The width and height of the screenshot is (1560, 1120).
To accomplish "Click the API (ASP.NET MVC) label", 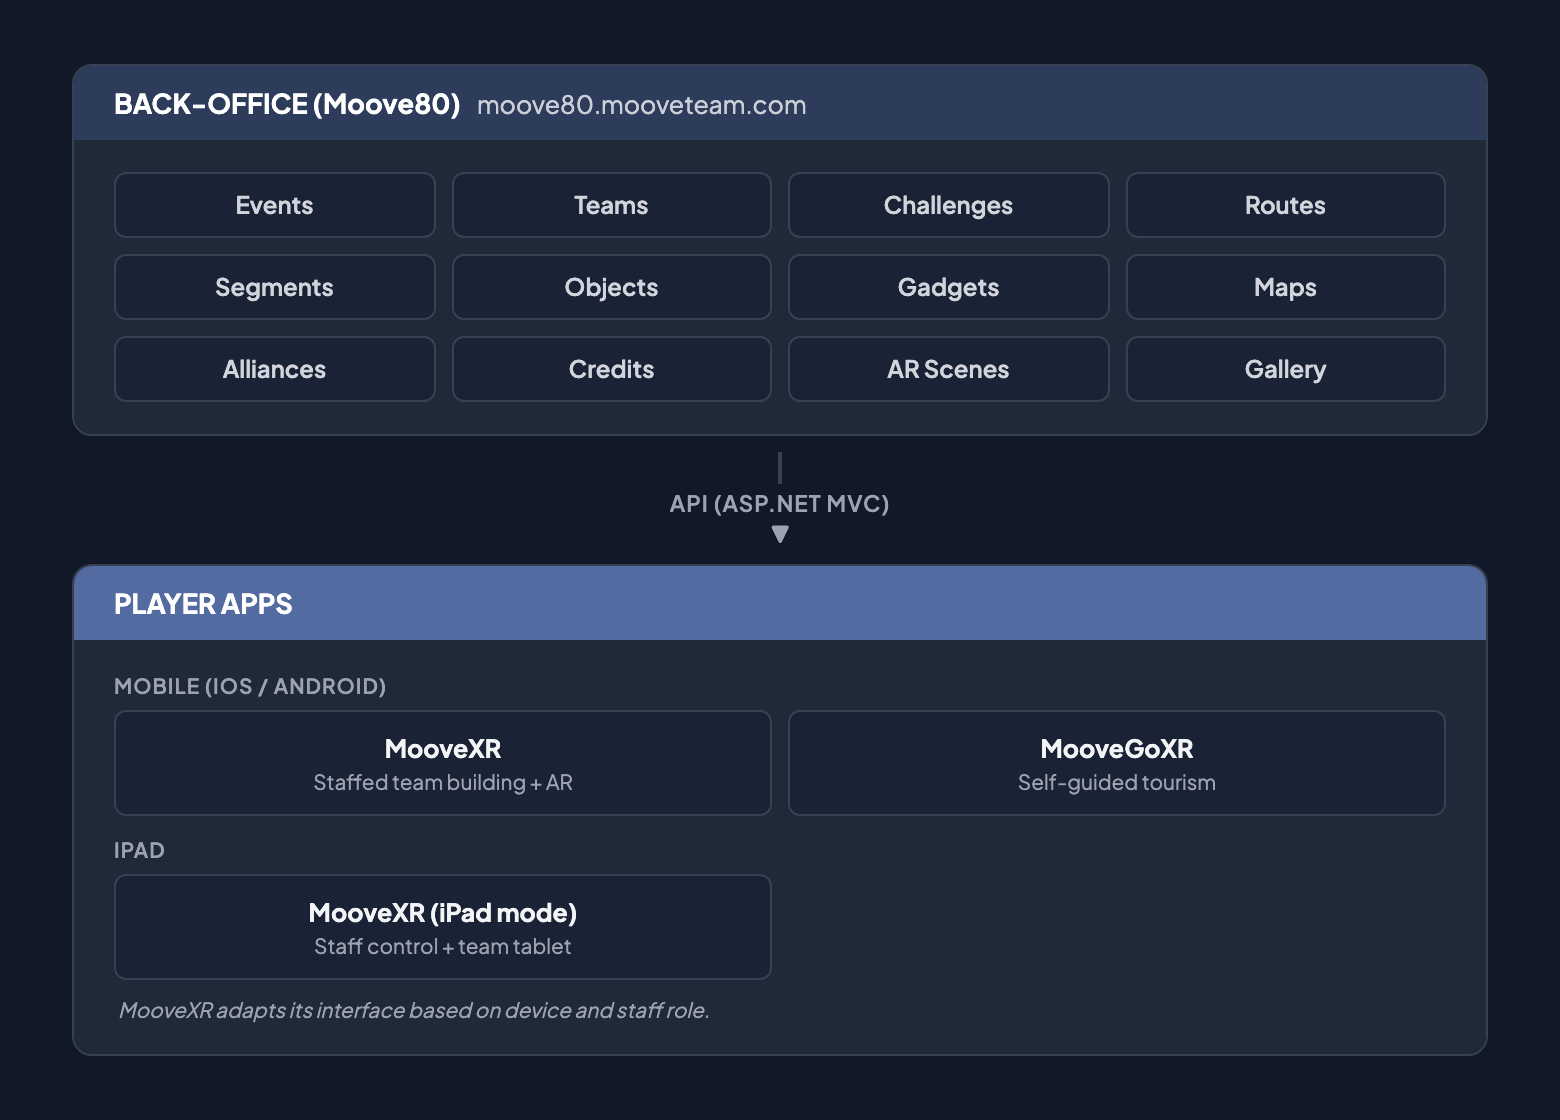I will [780, 503].
